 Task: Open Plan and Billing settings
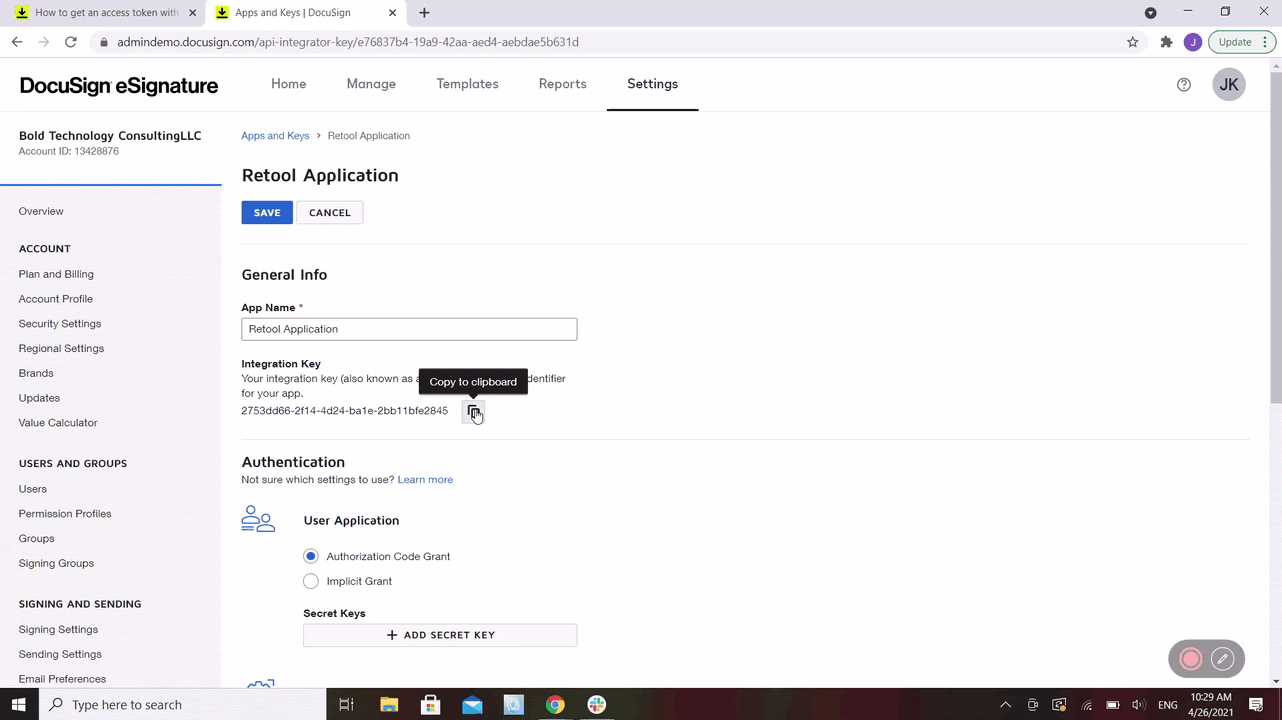(x=56, y=274)
